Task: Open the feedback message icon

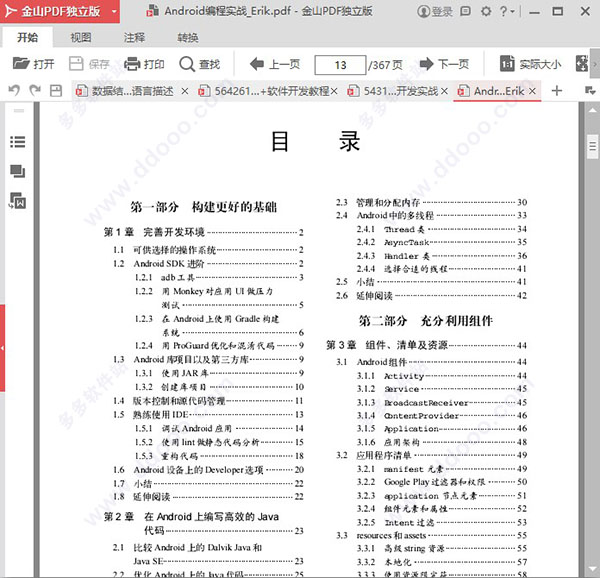Action: tap(465, 11)
